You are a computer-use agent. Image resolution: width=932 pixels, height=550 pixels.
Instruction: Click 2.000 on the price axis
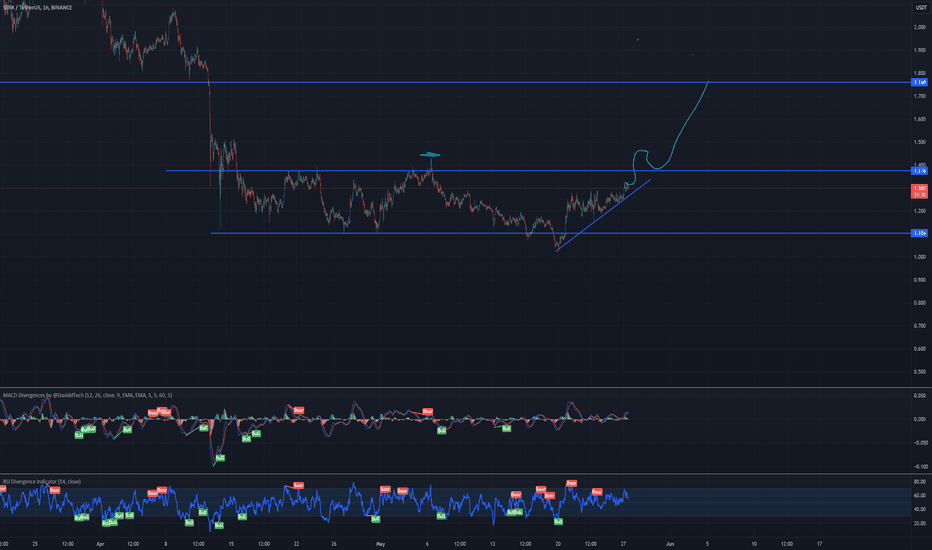(920, 27)
